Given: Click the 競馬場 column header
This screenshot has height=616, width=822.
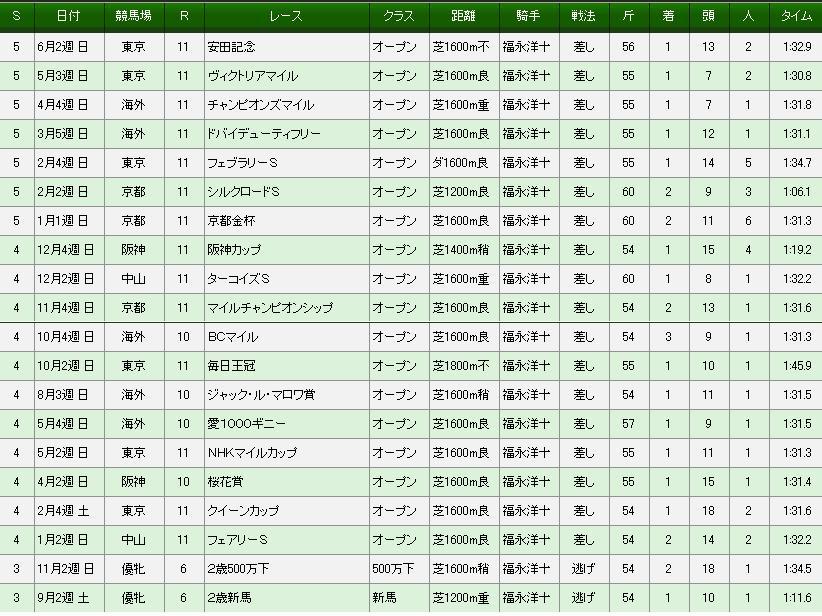Looking at the screenshot, I should 133,17.
